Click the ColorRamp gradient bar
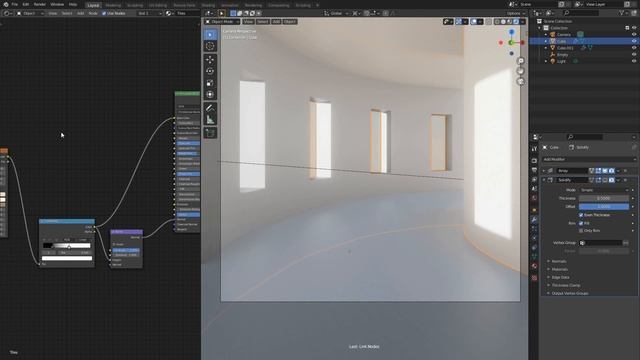The height and width of the screenshot is (360, 640). coord(67,246)
